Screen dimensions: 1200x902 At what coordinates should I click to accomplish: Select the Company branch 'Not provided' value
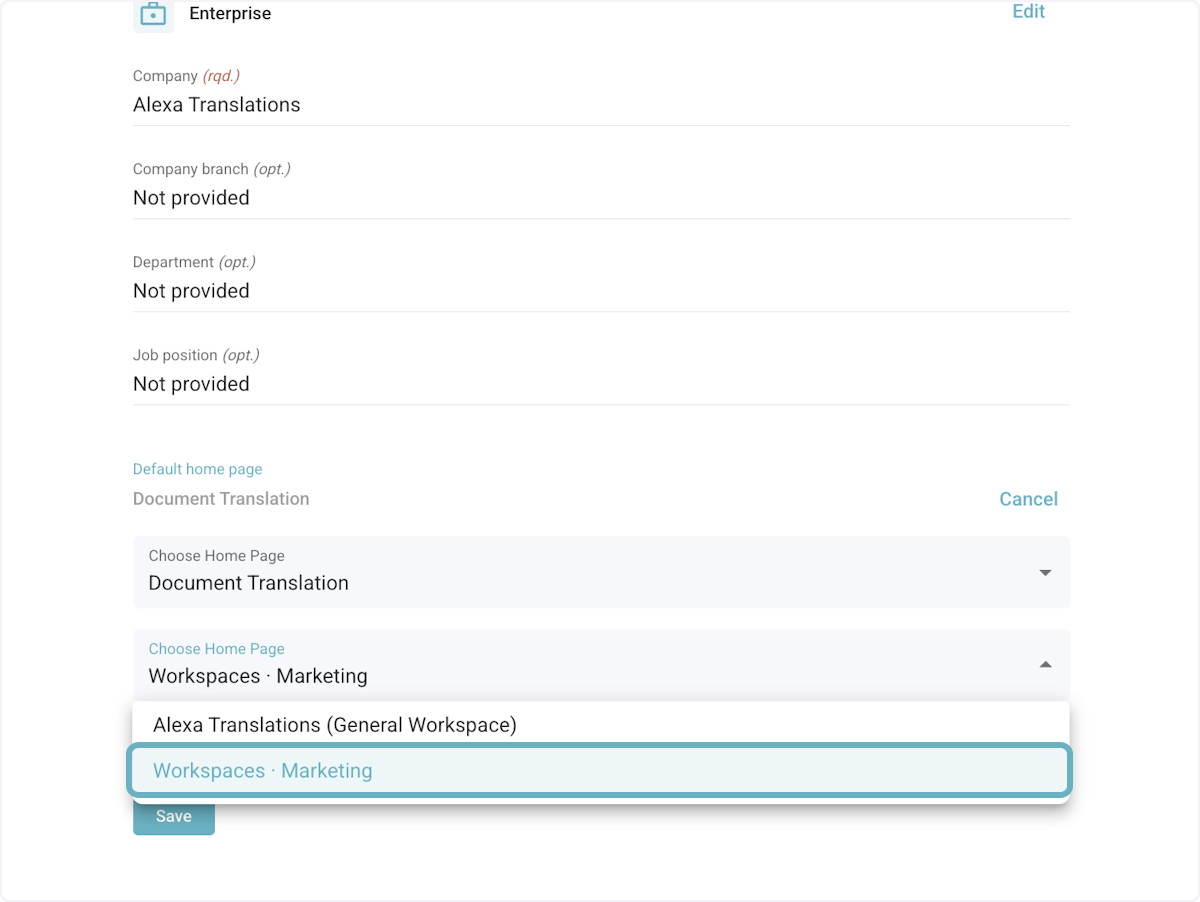pyautogui.click(x=191, y=198)
